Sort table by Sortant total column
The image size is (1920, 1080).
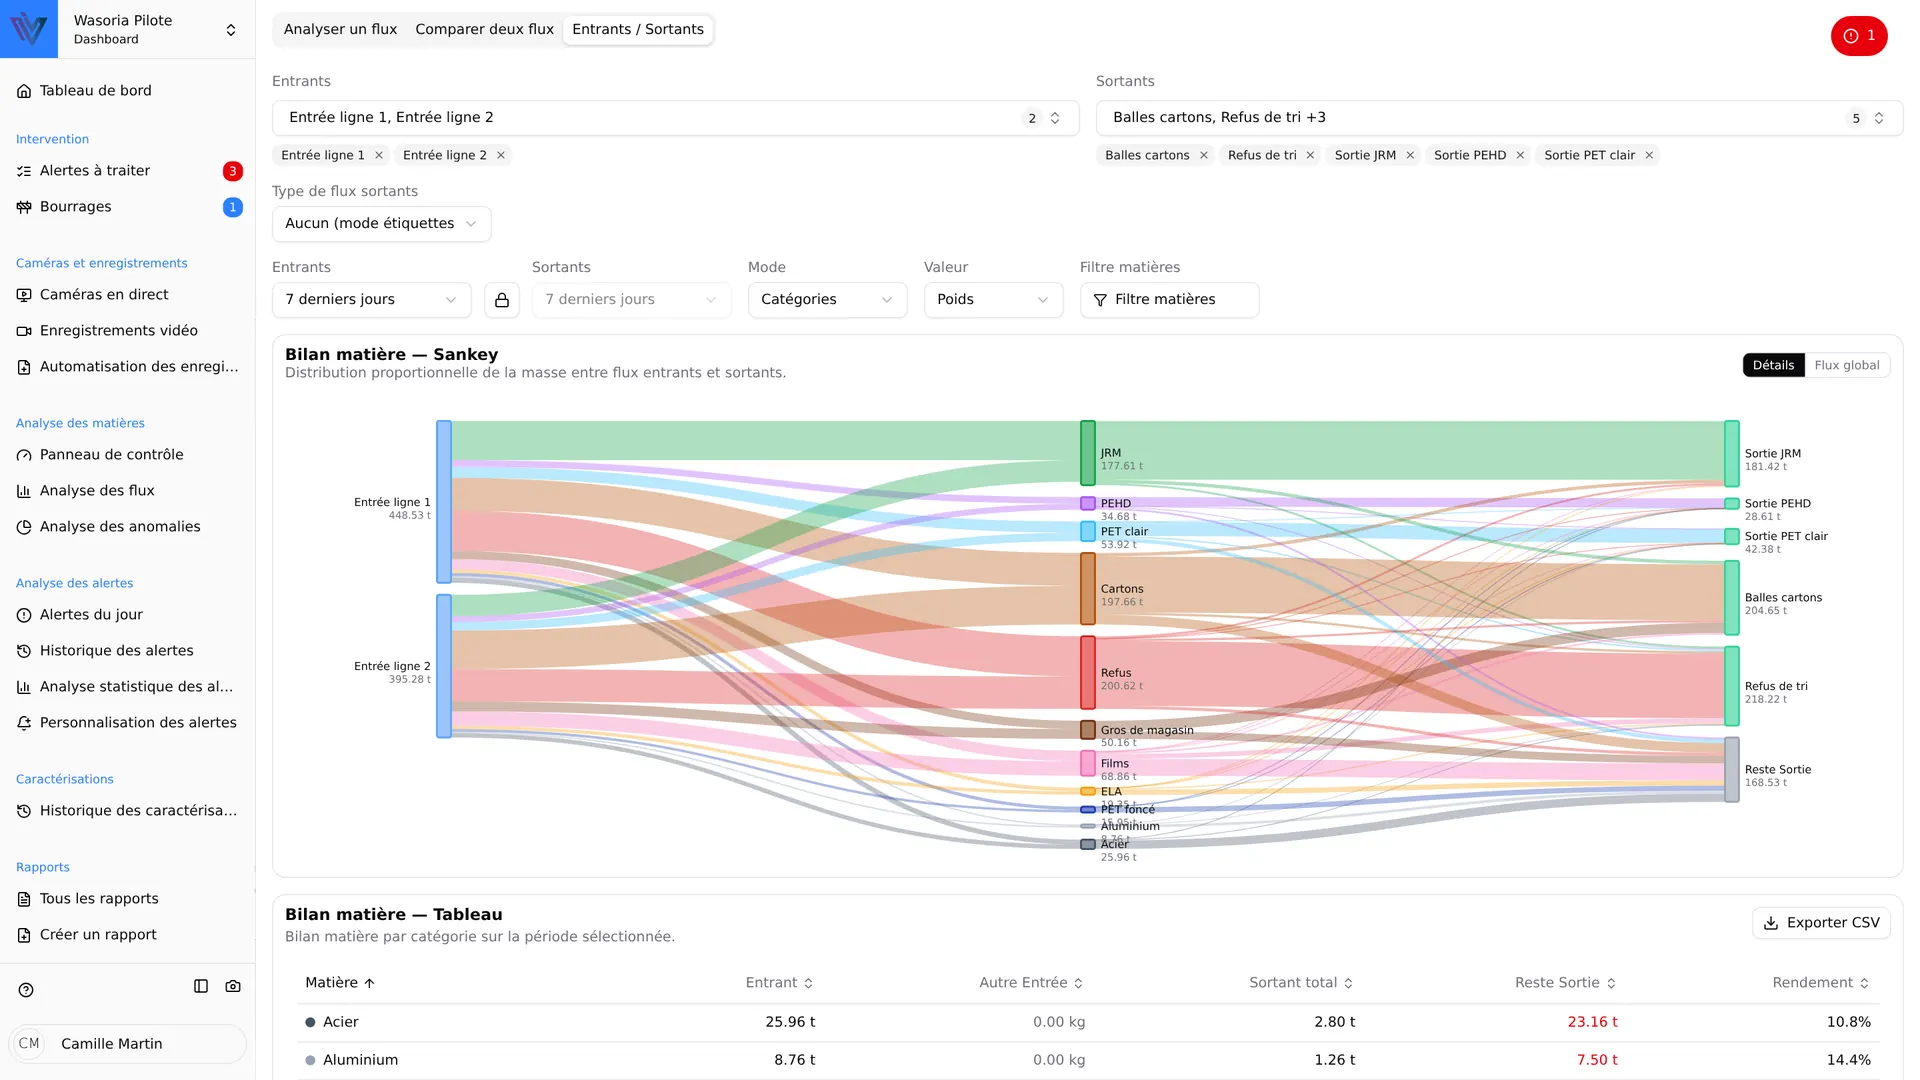click(1301, 983)
